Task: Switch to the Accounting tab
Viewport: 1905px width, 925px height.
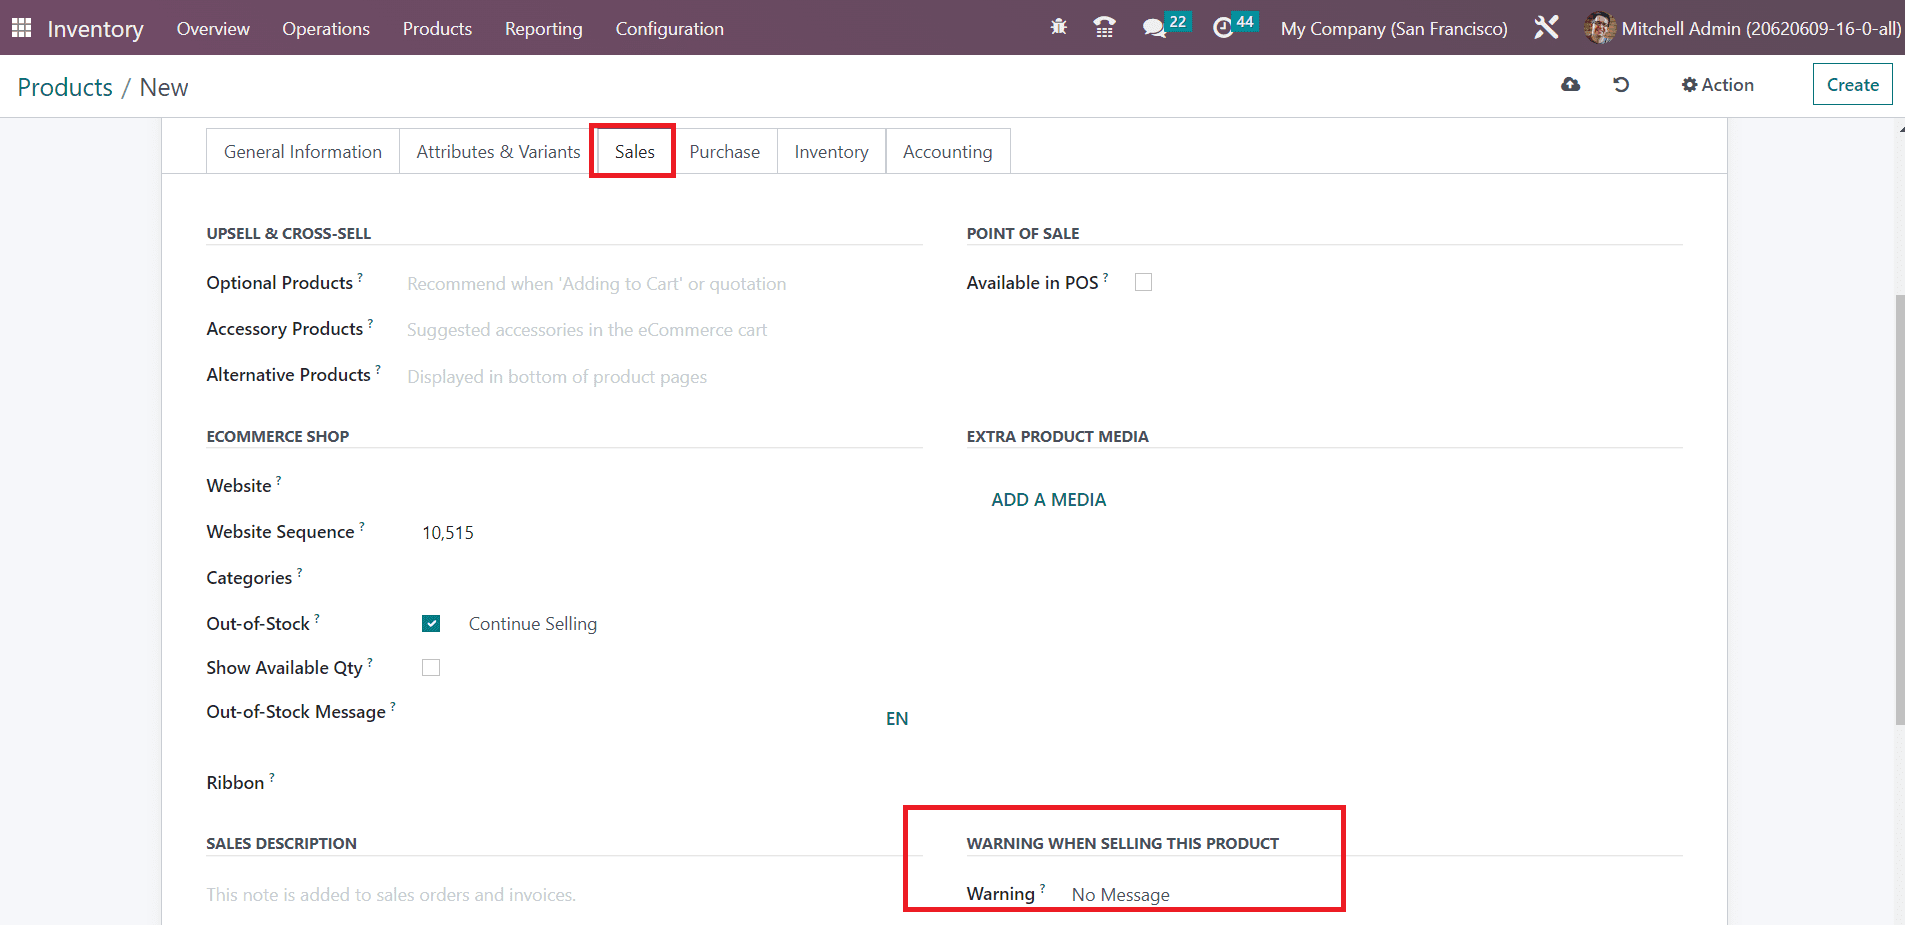Action: pyautogui.click(x=947, y=152)
